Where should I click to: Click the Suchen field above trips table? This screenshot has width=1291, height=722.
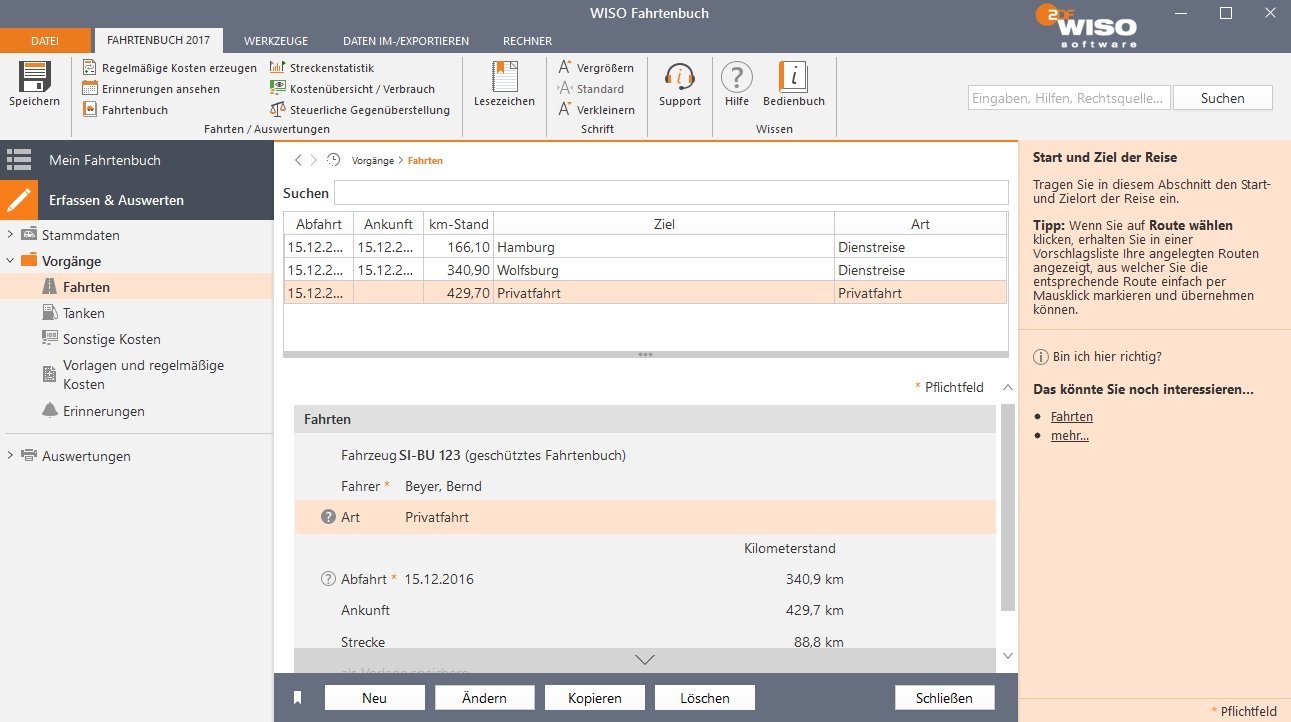[x=670, y=192]
